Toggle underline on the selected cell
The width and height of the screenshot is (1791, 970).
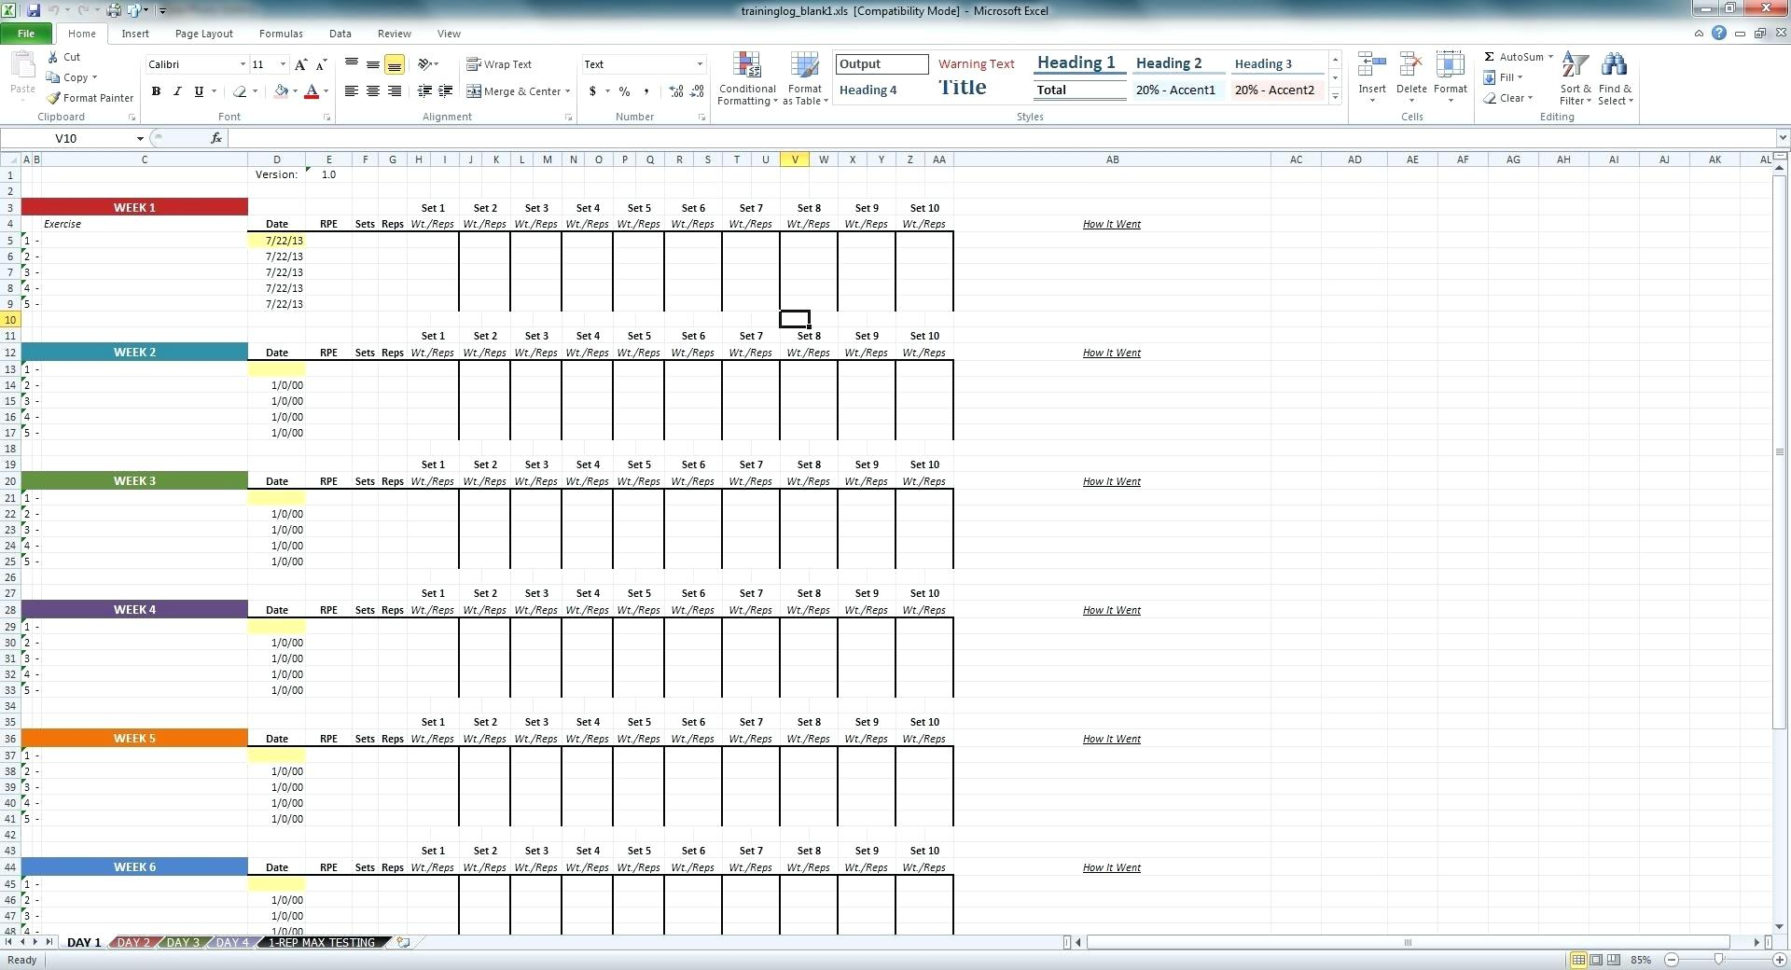[197, 91]
